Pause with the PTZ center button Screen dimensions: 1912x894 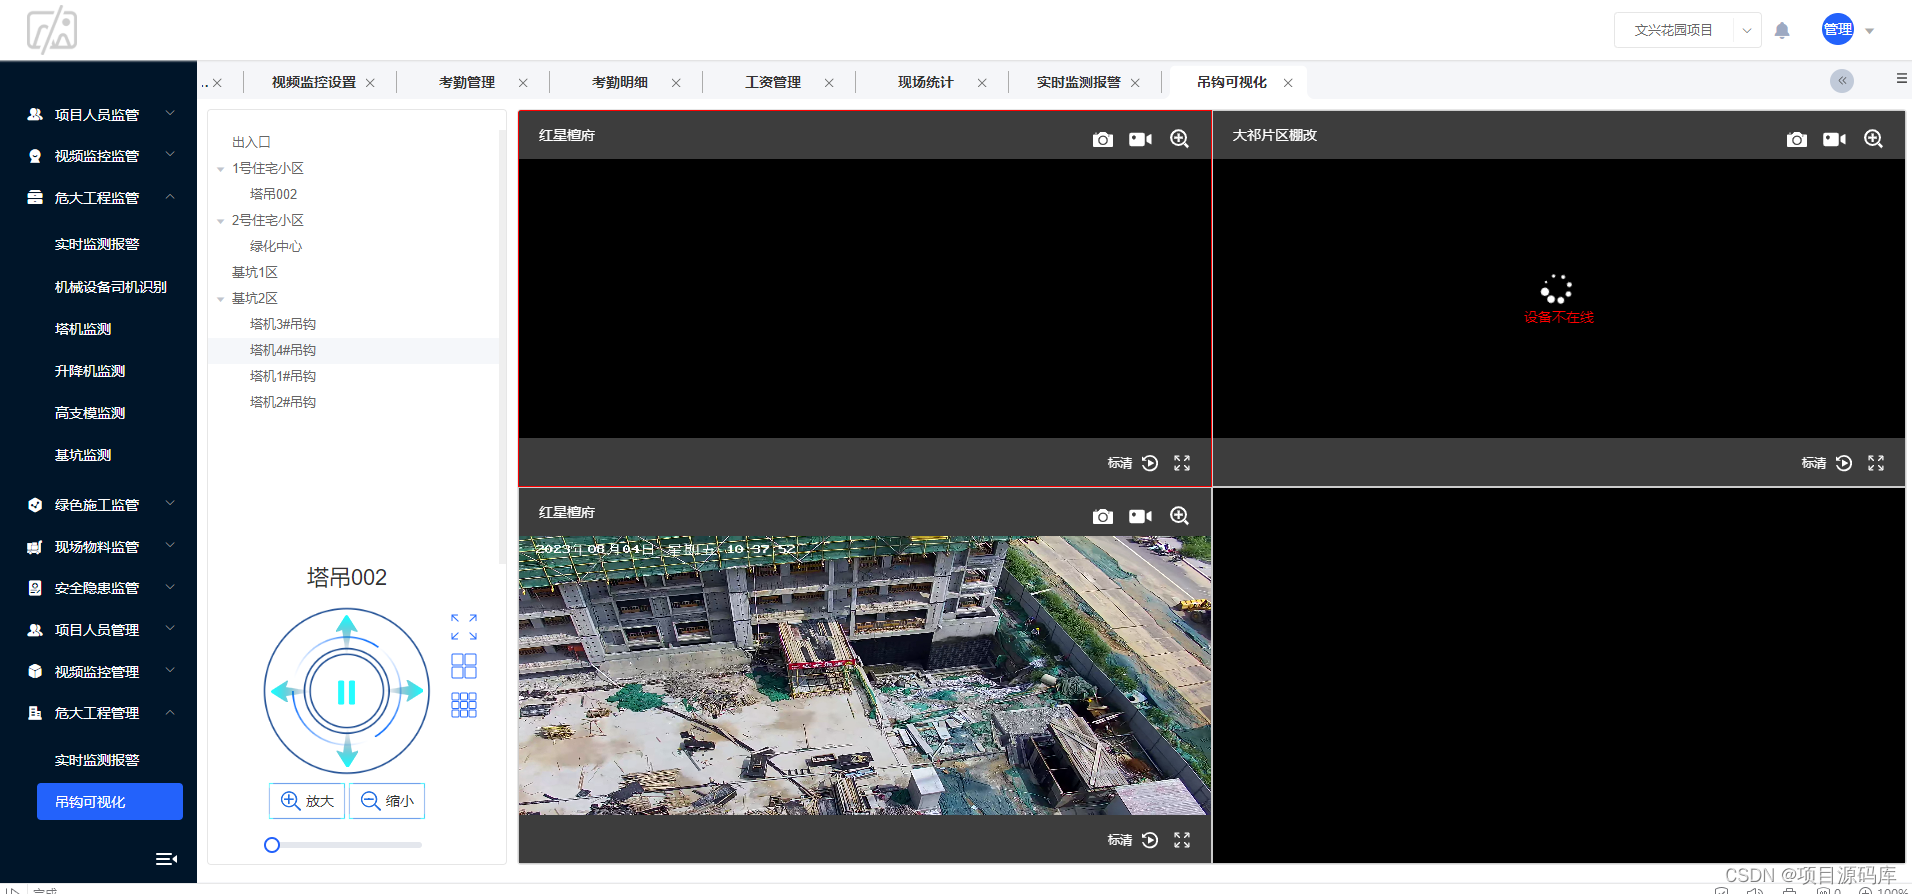pyautogui.click(x=347, y=692)
